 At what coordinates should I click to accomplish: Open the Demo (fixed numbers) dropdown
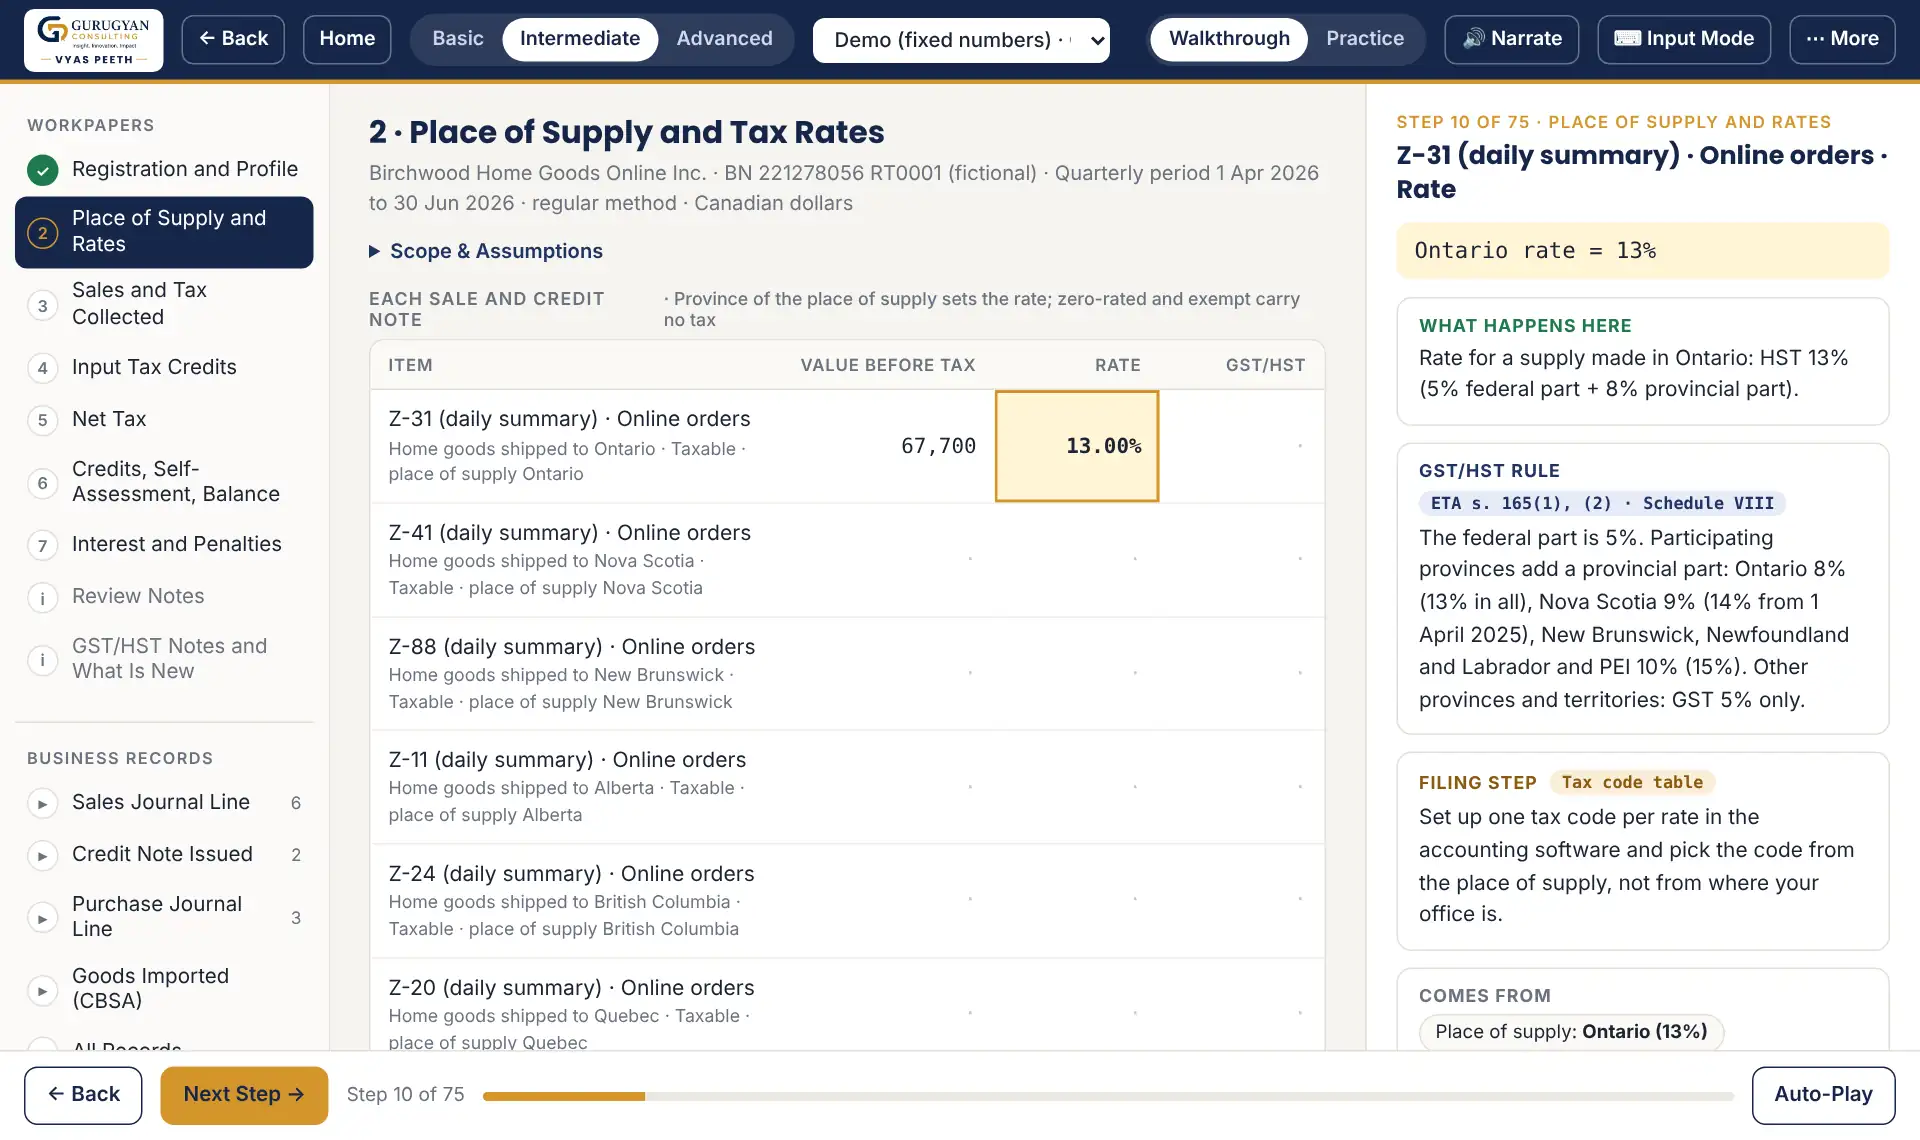click(961, 40)
